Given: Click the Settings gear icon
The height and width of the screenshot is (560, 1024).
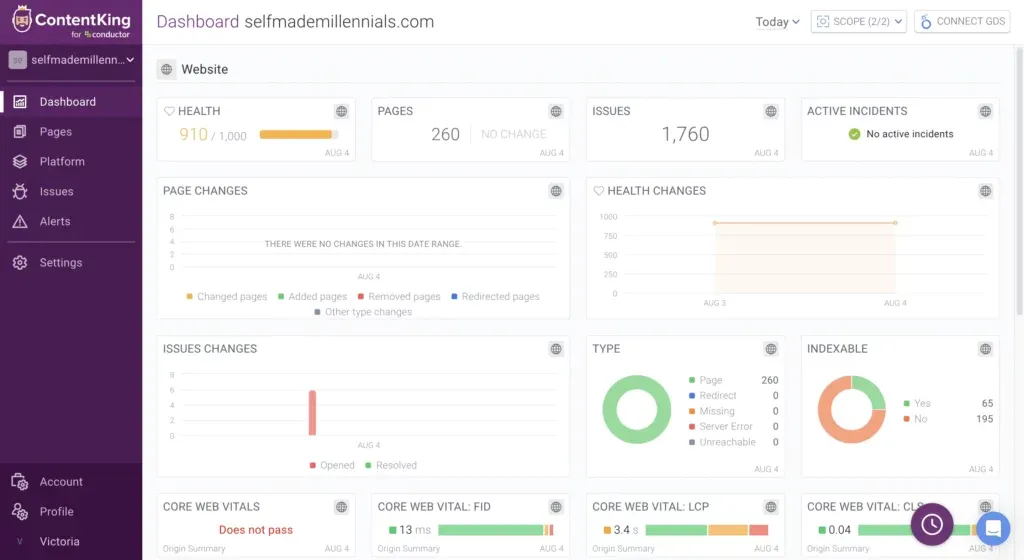Looking at the screenshot, I should pos(20,263).
